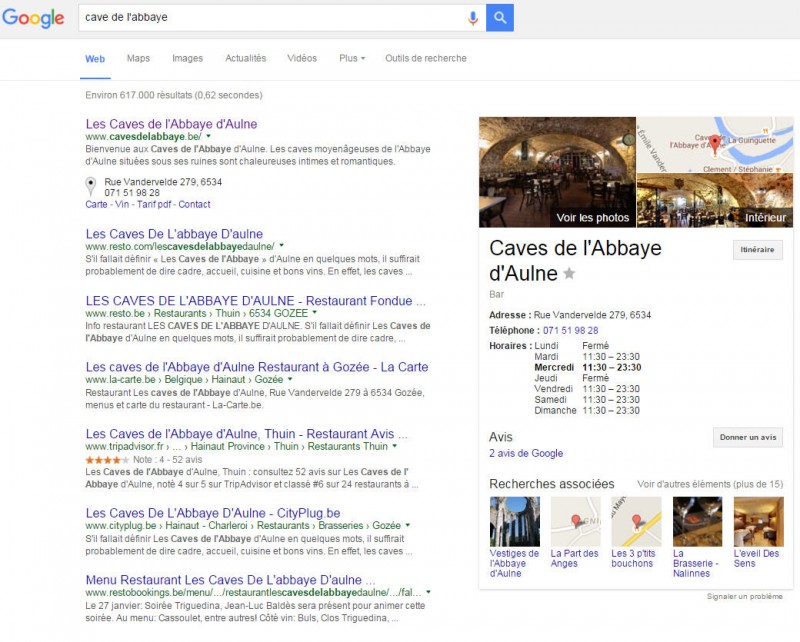This screenshot has width=800, height=642.
Task: Open cityplug.be result options arrow
Action: [x=407, y=525]
